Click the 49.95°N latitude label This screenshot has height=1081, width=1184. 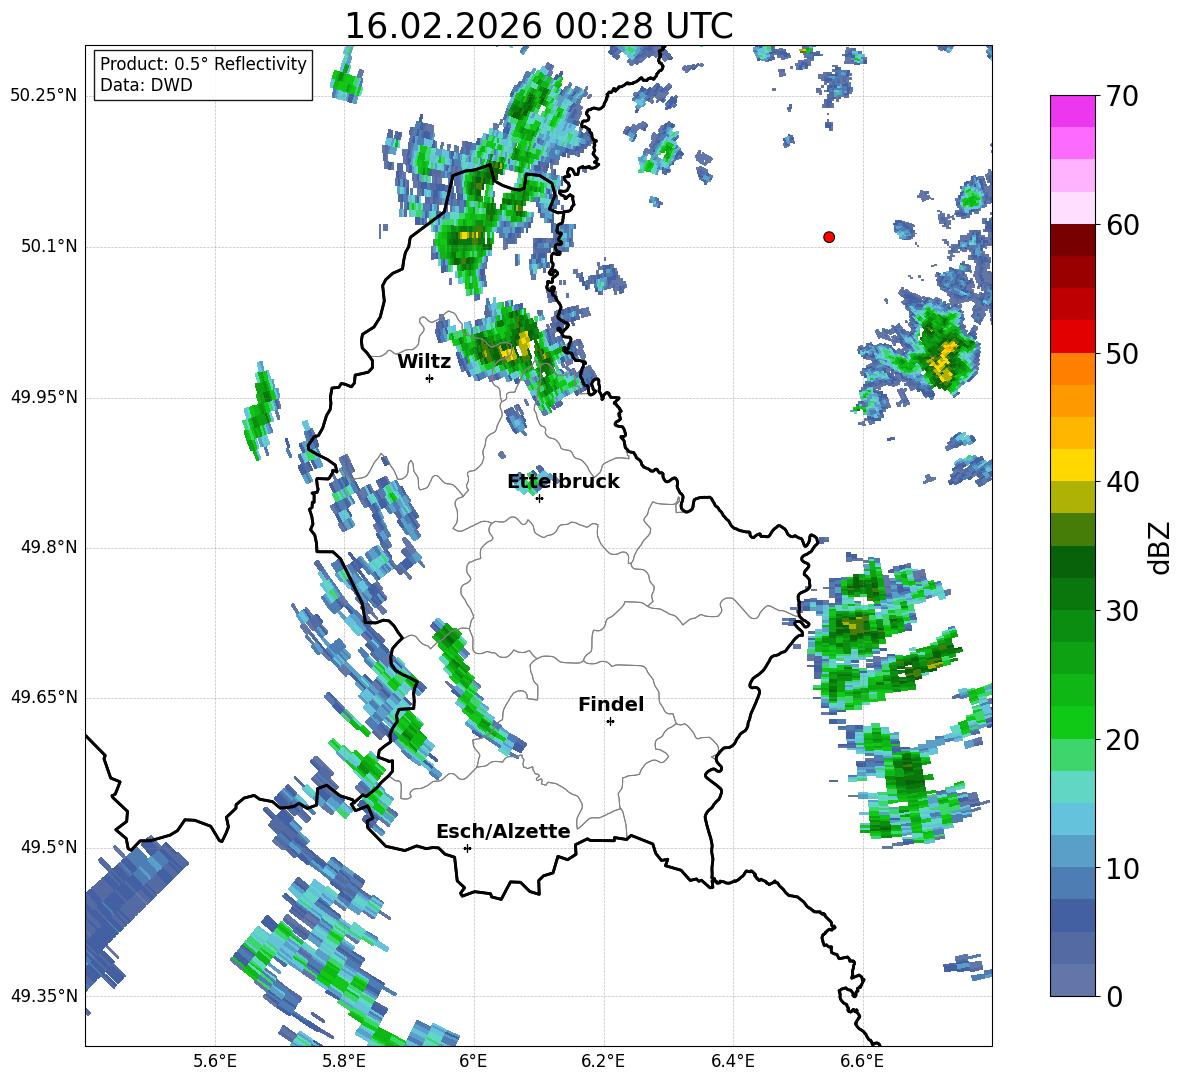click(44, 397)
